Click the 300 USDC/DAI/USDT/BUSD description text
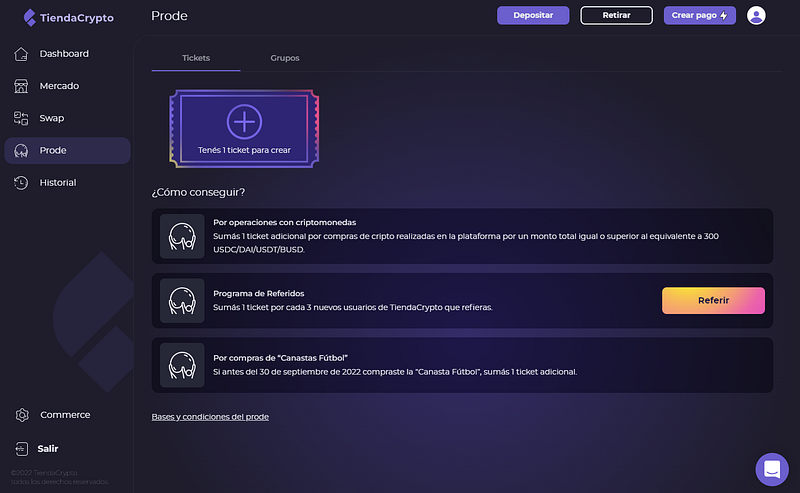This screenshot has width=800, height=493. tap(466, 243)
